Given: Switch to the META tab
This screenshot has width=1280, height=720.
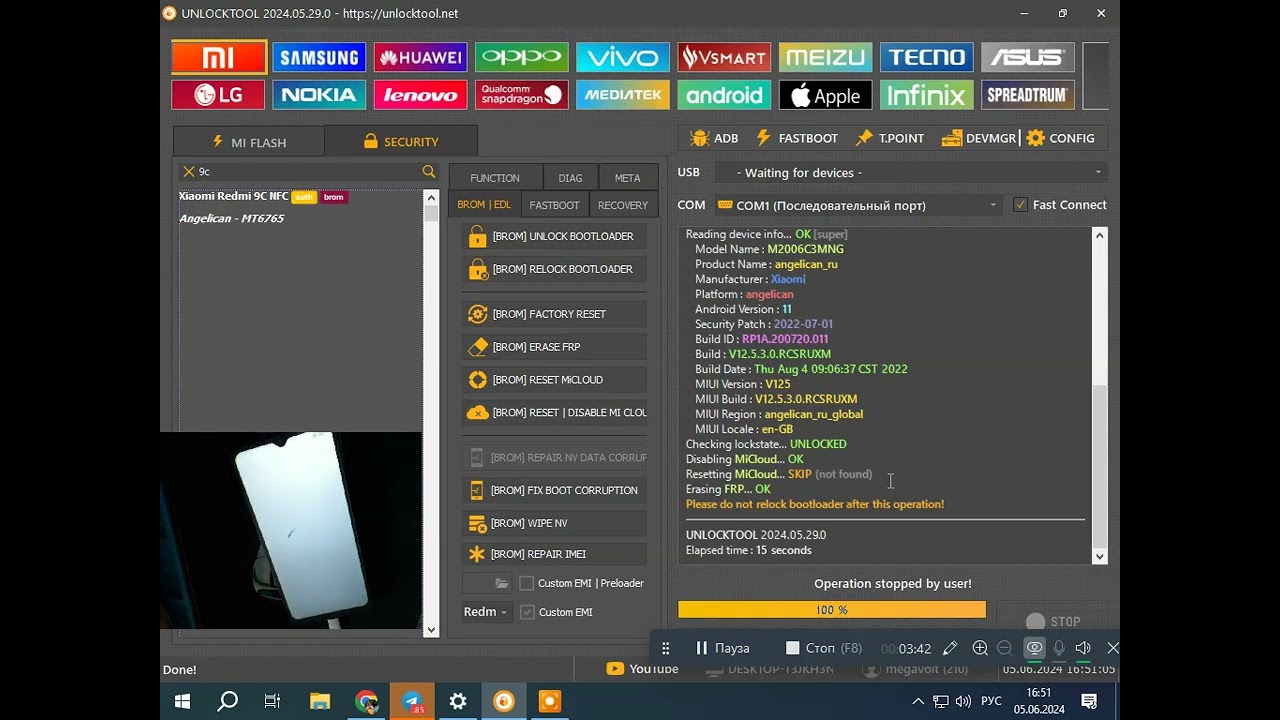Looking at the screenshot, I should click(628, 178).
